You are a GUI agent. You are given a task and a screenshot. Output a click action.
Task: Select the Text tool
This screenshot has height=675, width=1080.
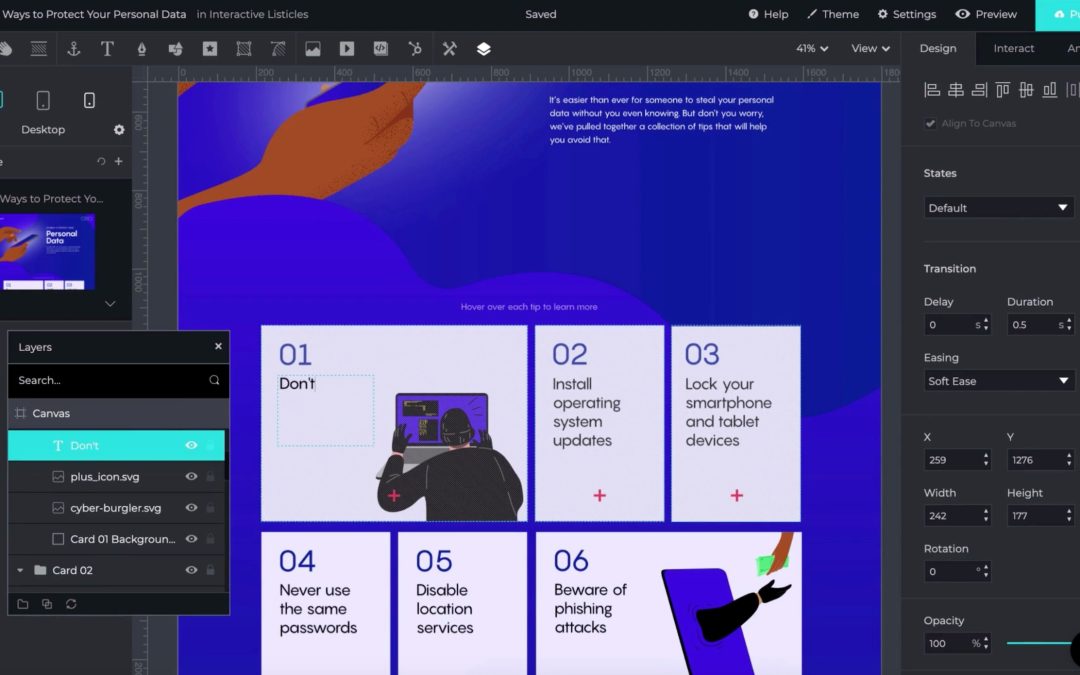pos(107,49)
